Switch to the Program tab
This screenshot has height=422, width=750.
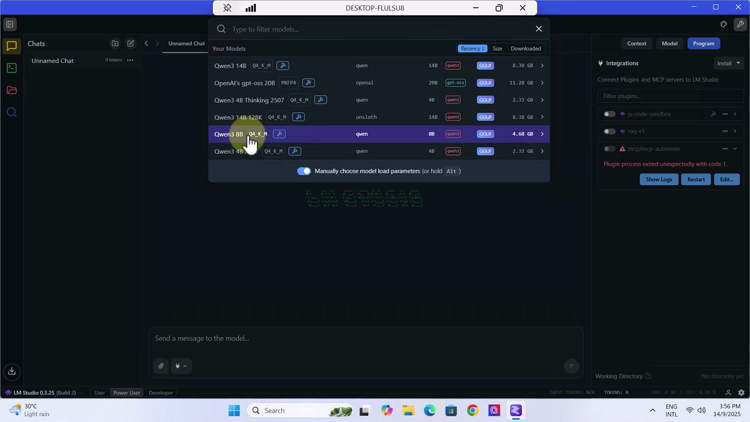pyautogui.click(x=704, y=43)
